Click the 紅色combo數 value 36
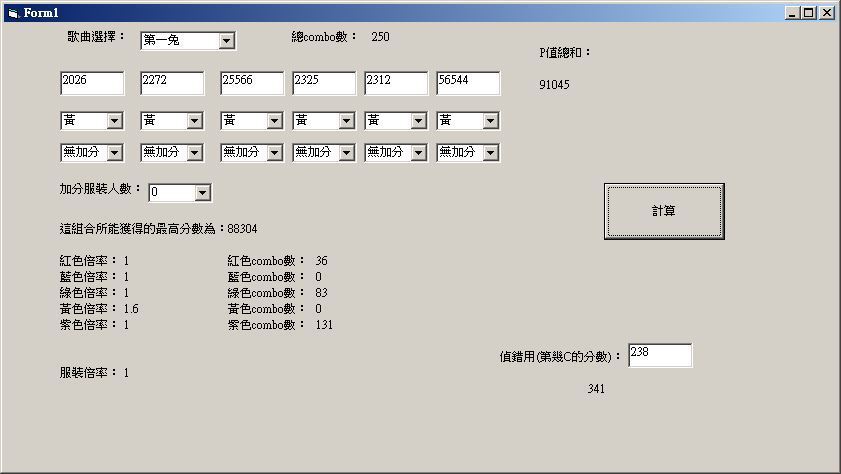841x474 pixels. click(321, 261)
